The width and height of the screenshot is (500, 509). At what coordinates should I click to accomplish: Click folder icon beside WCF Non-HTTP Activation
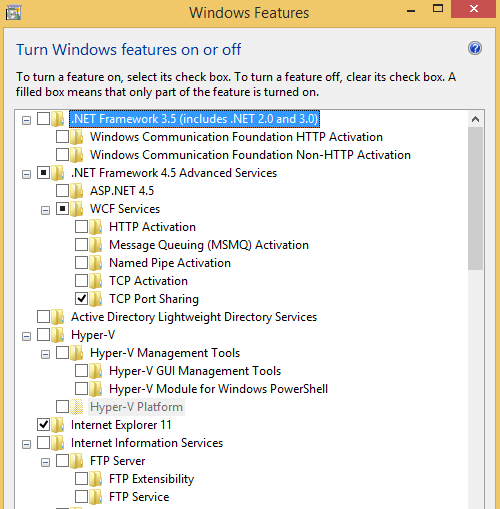tap(77, 155)
